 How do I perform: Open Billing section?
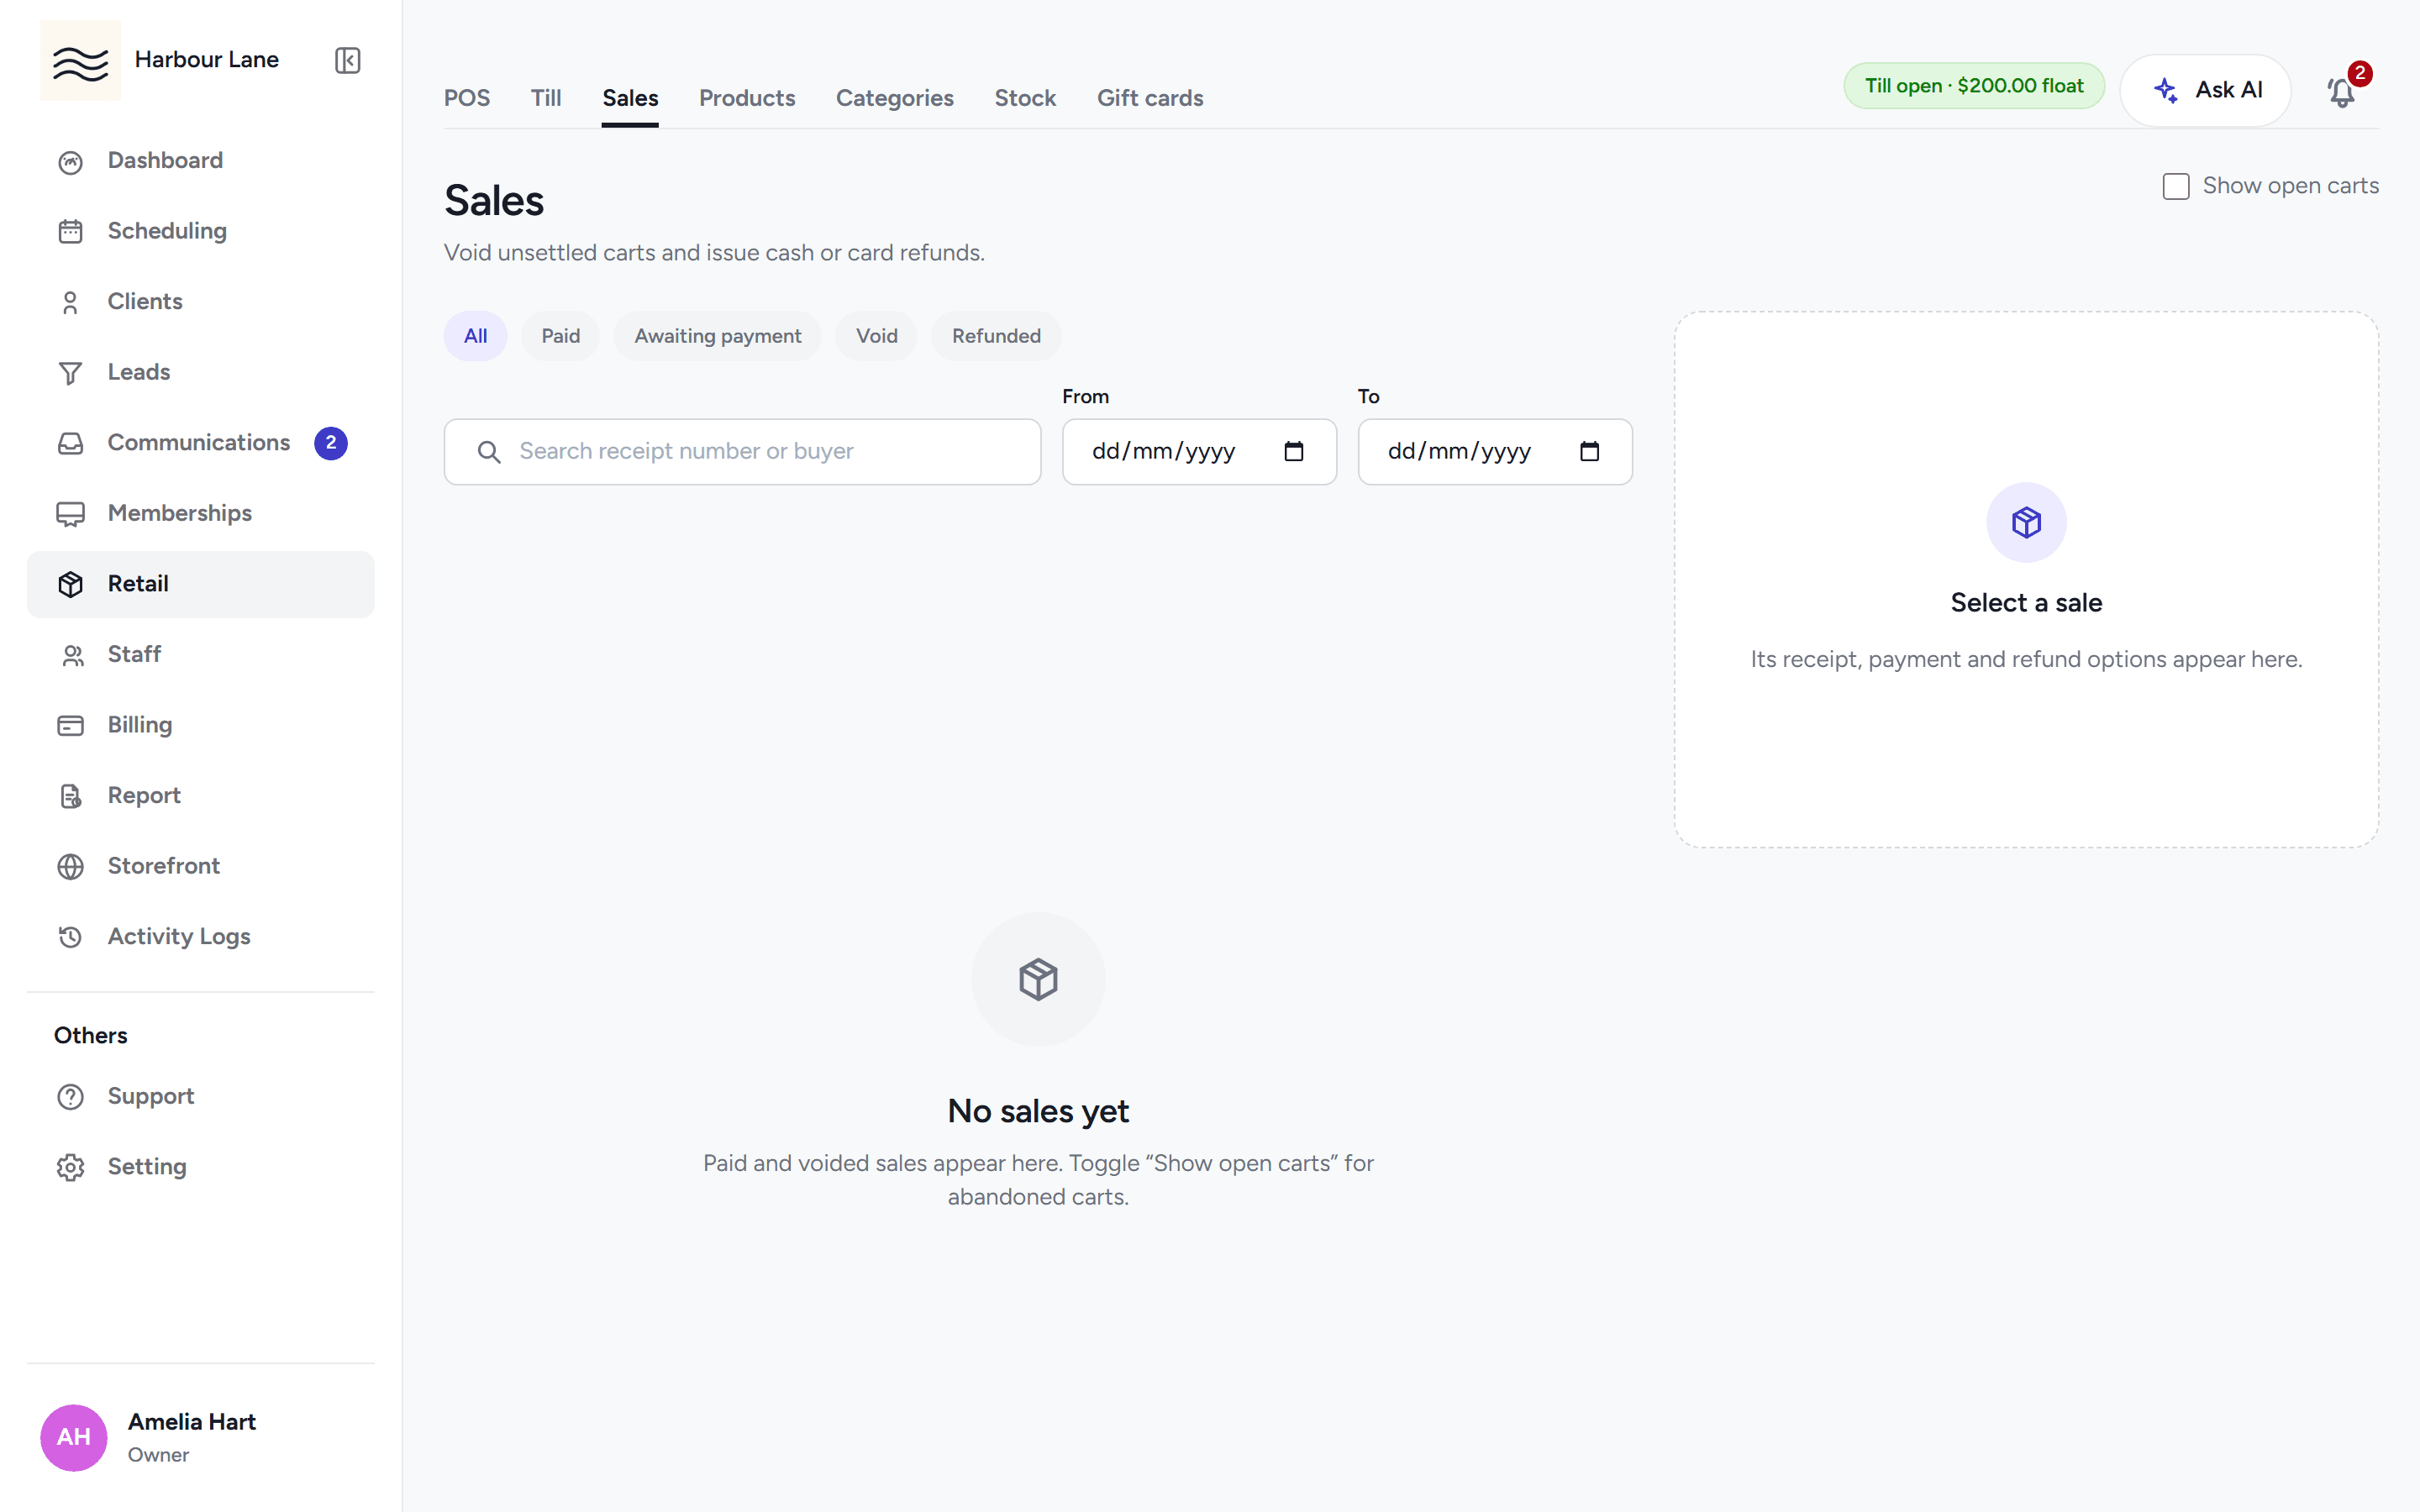point(200,725)
